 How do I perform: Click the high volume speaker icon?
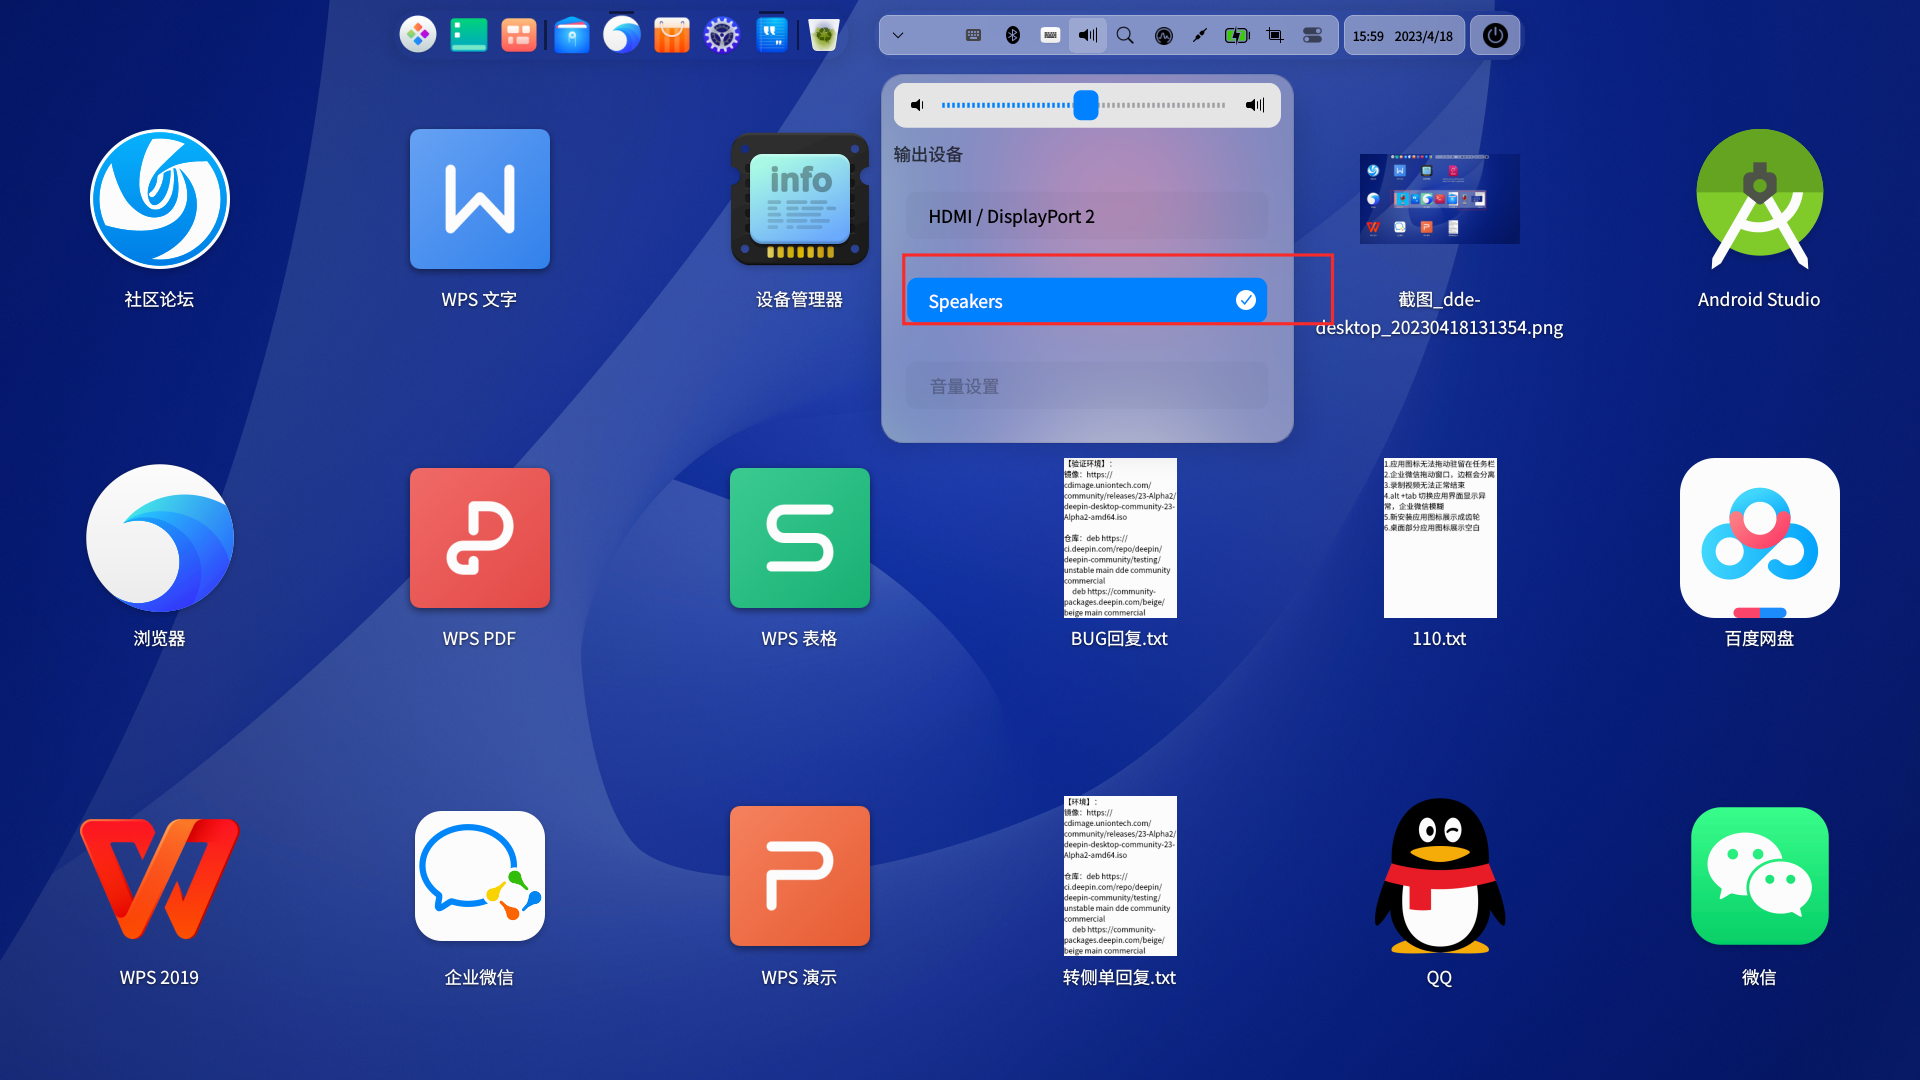pos(1255,105)
